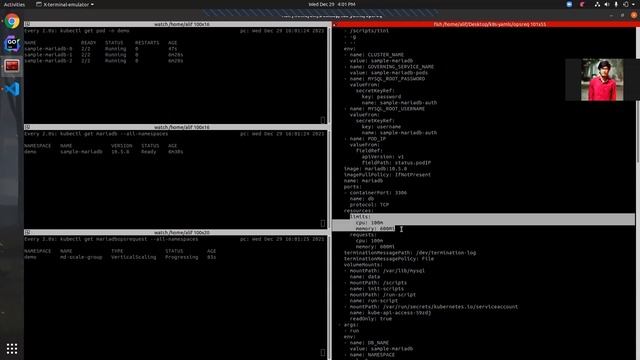Click 'name: GOVERNING_SERVICE_NAME' YAML line
640x360 pixels.
coord(392,67)
